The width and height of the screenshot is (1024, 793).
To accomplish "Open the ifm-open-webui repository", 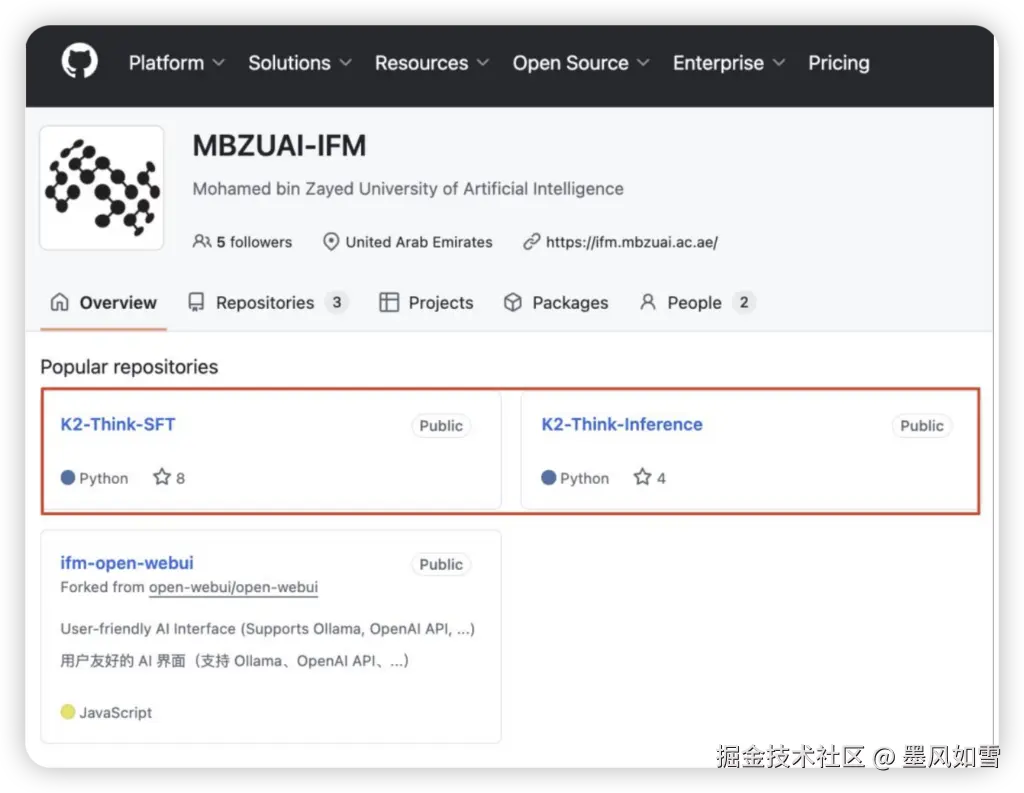I will pos(127,563).
